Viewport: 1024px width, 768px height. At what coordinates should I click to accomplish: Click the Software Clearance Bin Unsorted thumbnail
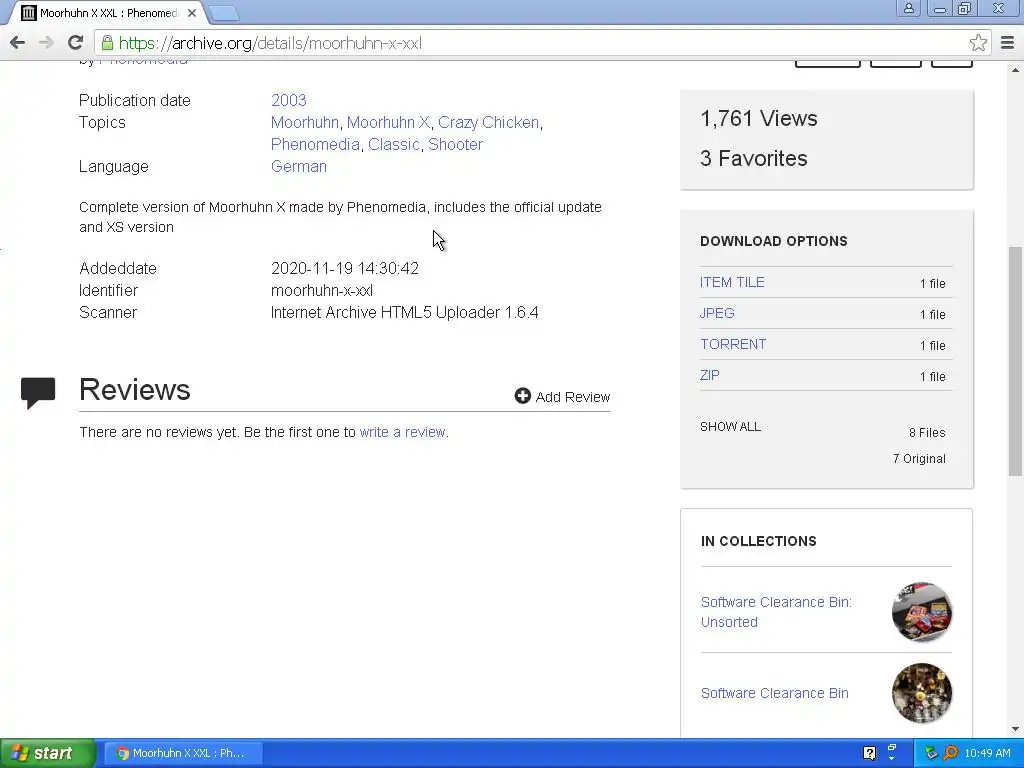[x=921, y=612]
